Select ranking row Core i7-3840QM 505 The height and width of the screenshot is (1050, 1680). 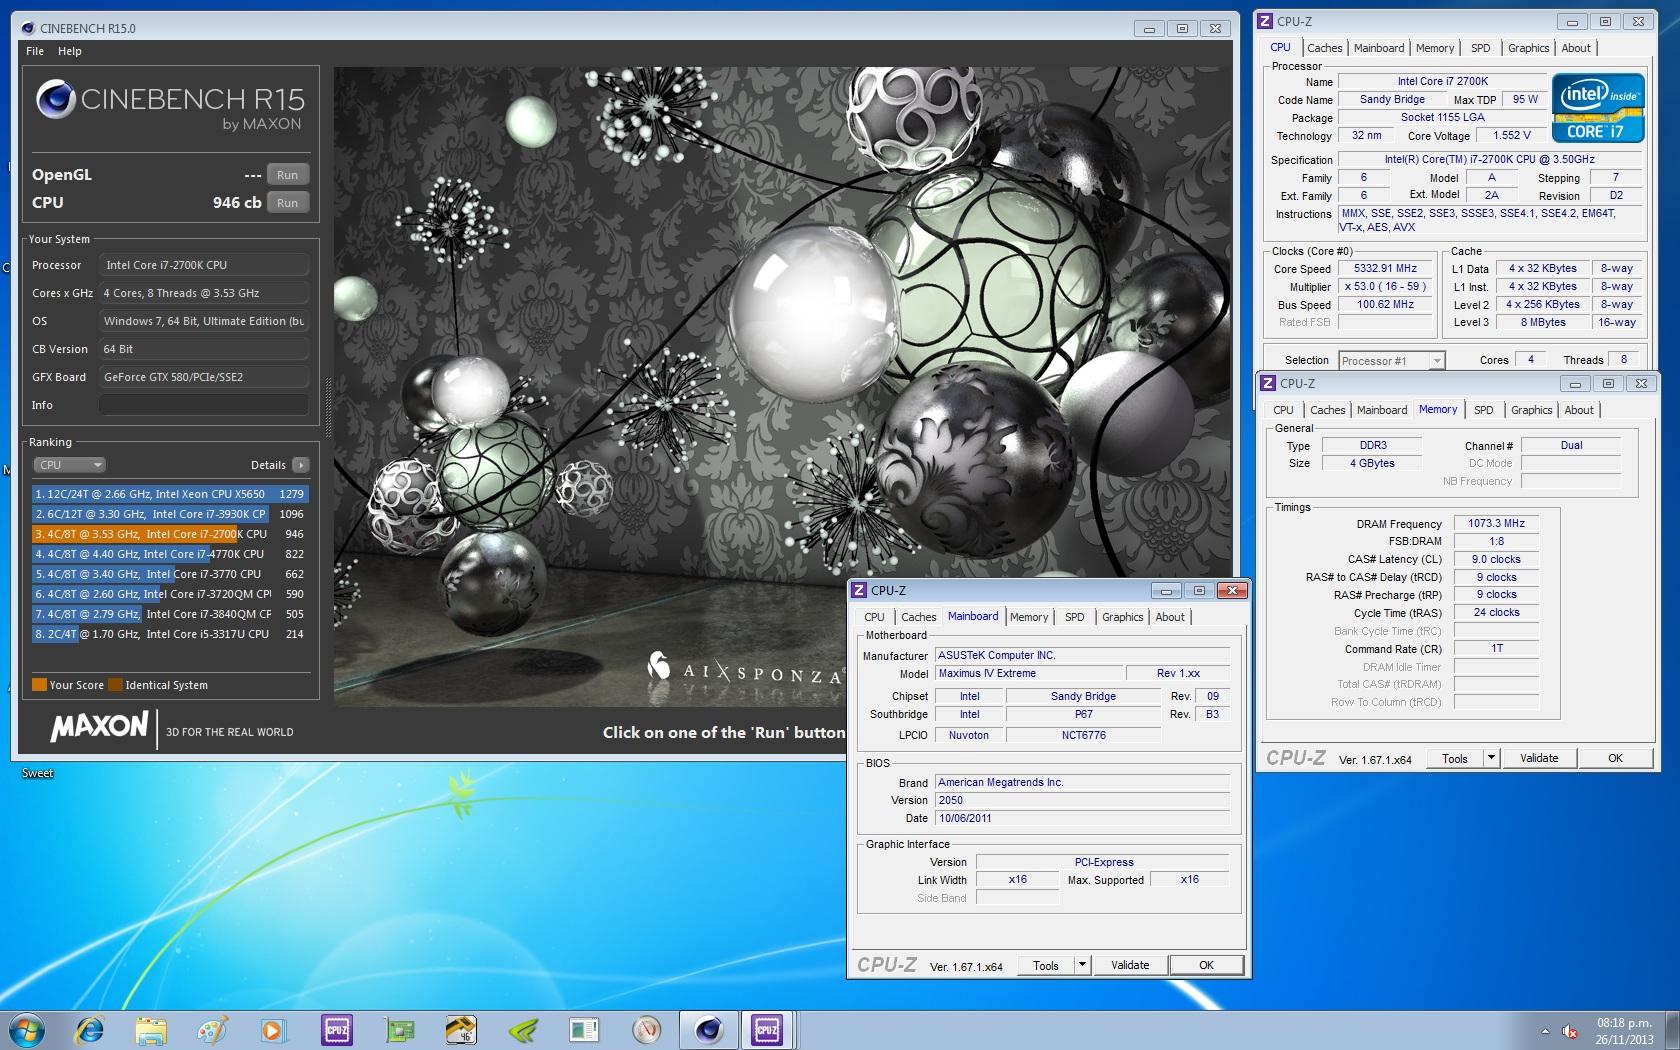[170, 614]
